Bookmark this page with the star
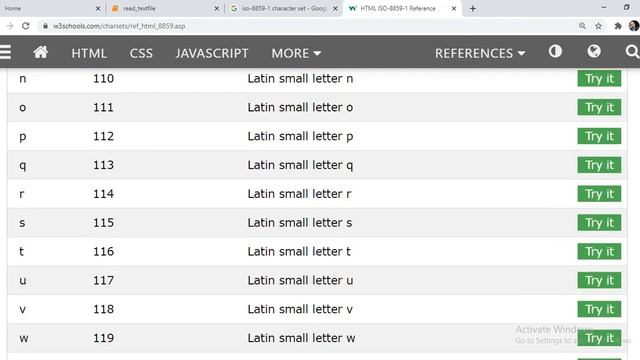Viewport: 640px width, 360px height. (598, 26)
